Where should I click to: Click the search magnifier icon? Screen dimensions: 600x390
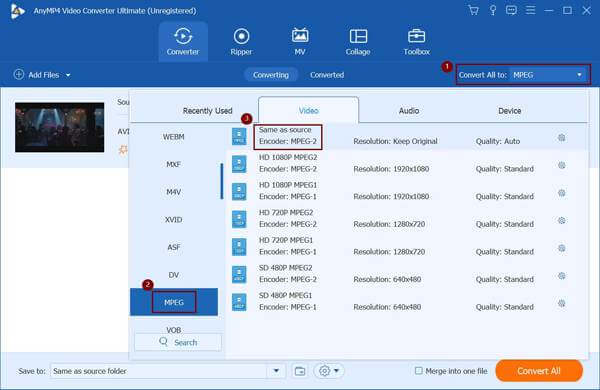[163, 342]
